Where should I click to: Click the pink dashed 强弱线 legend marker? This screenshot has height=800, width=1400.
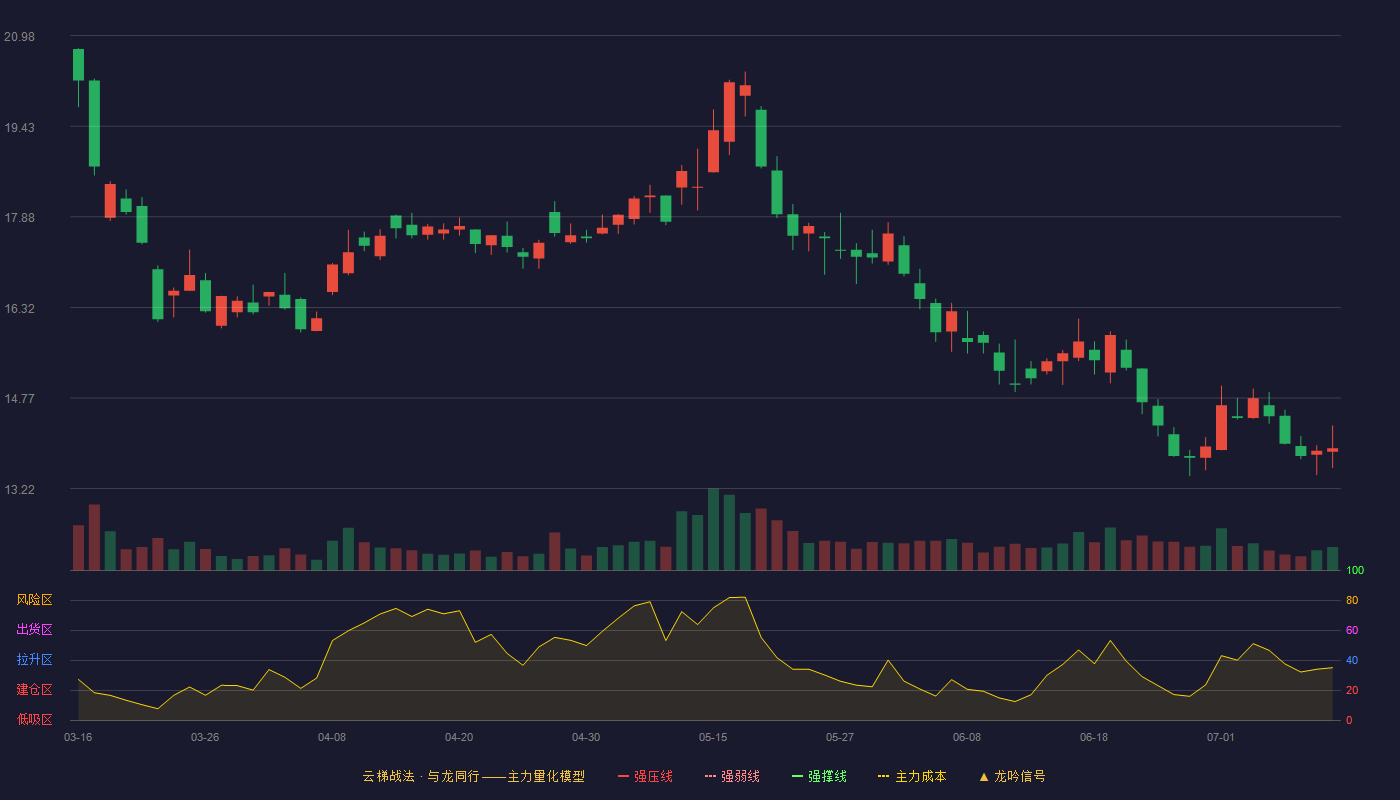coord(710,776)
